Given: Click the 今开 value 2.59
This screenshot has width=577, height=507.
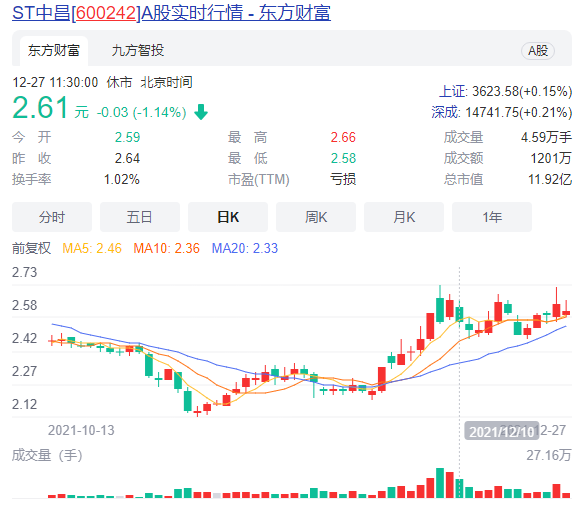Looking at the screenshot, I should [127, 137].
